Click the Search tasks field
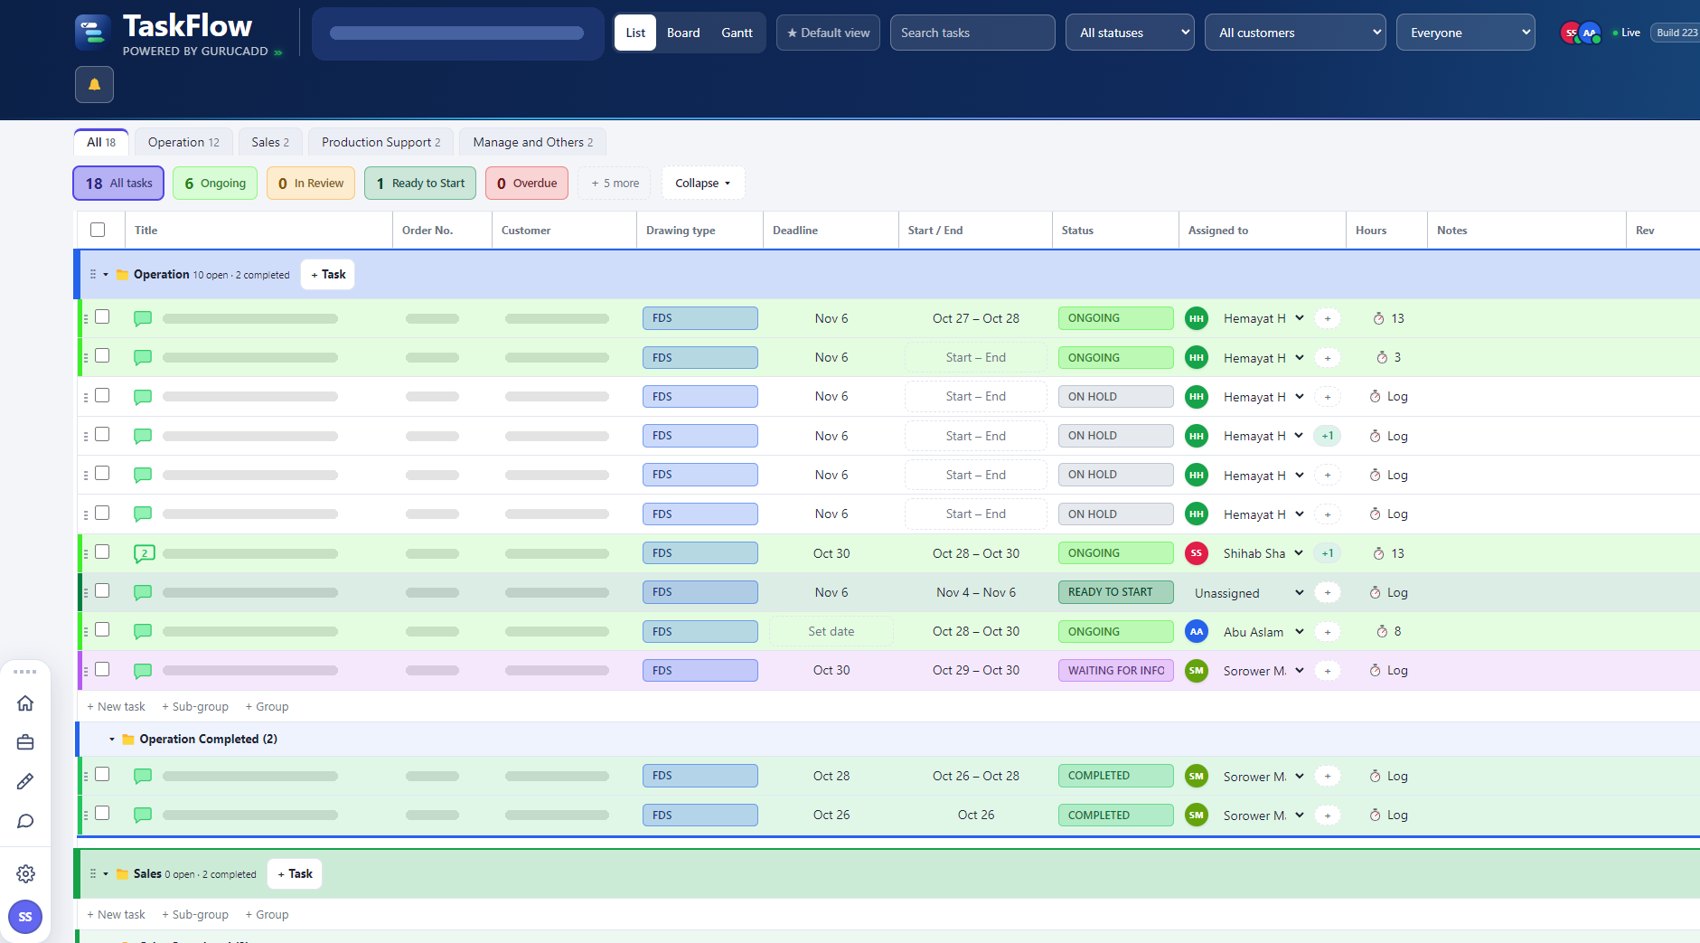 (972, 32)
